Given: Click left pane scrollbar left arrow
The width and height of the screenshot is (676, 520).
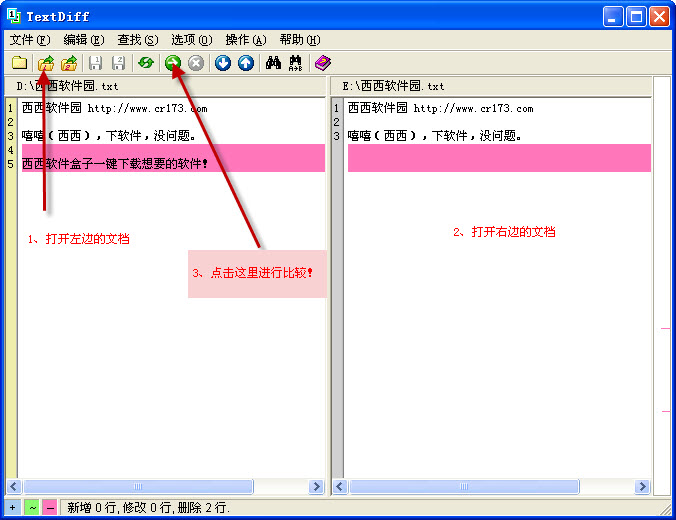Looking at the screenshot, I should pos(13,487).
